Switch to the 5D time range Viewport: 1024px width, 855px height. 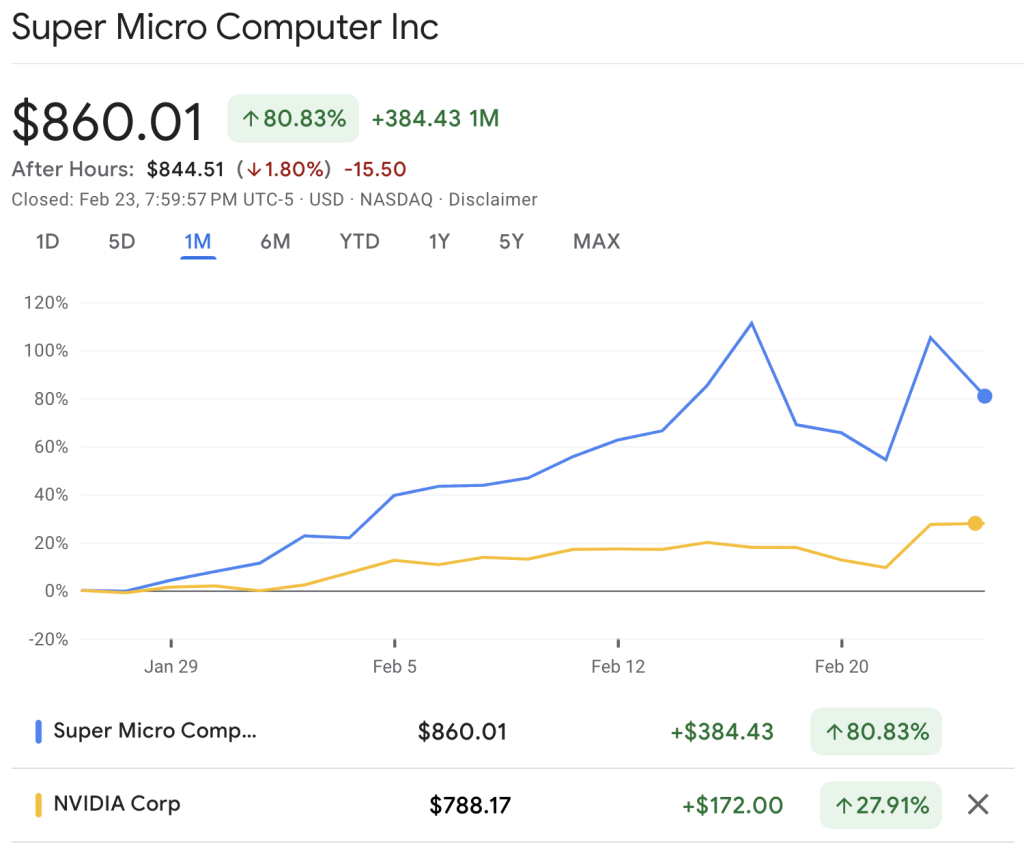121,241
